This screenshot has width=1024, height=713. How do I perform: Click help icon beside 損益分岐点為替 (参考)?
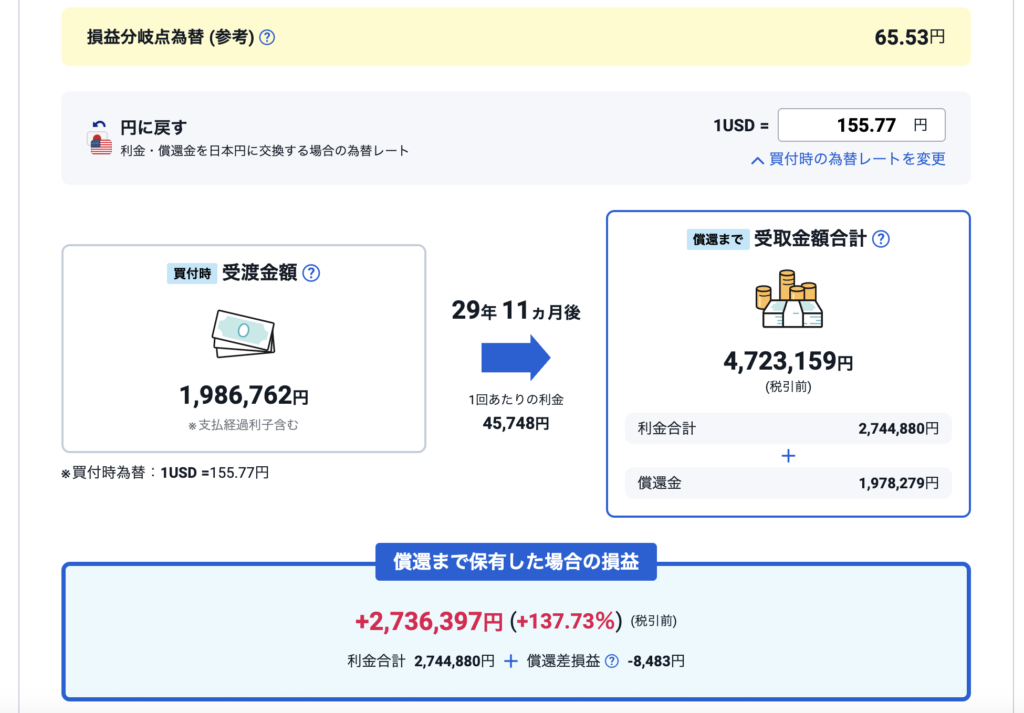click(267, 38)
